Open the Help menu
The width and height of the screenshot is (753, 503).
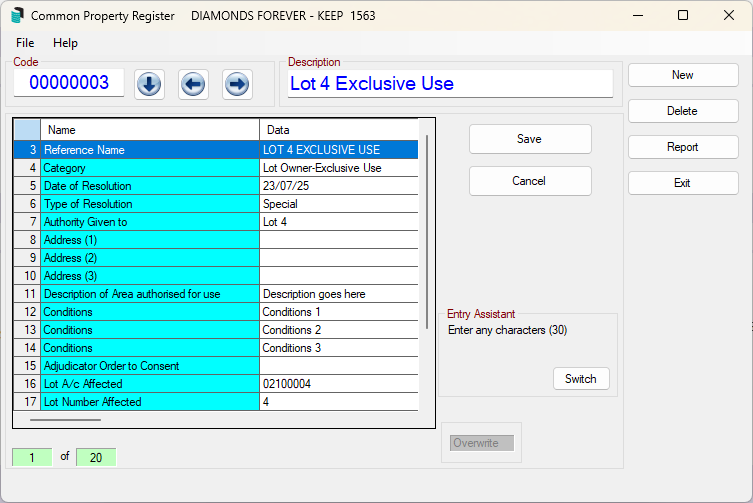65,43
